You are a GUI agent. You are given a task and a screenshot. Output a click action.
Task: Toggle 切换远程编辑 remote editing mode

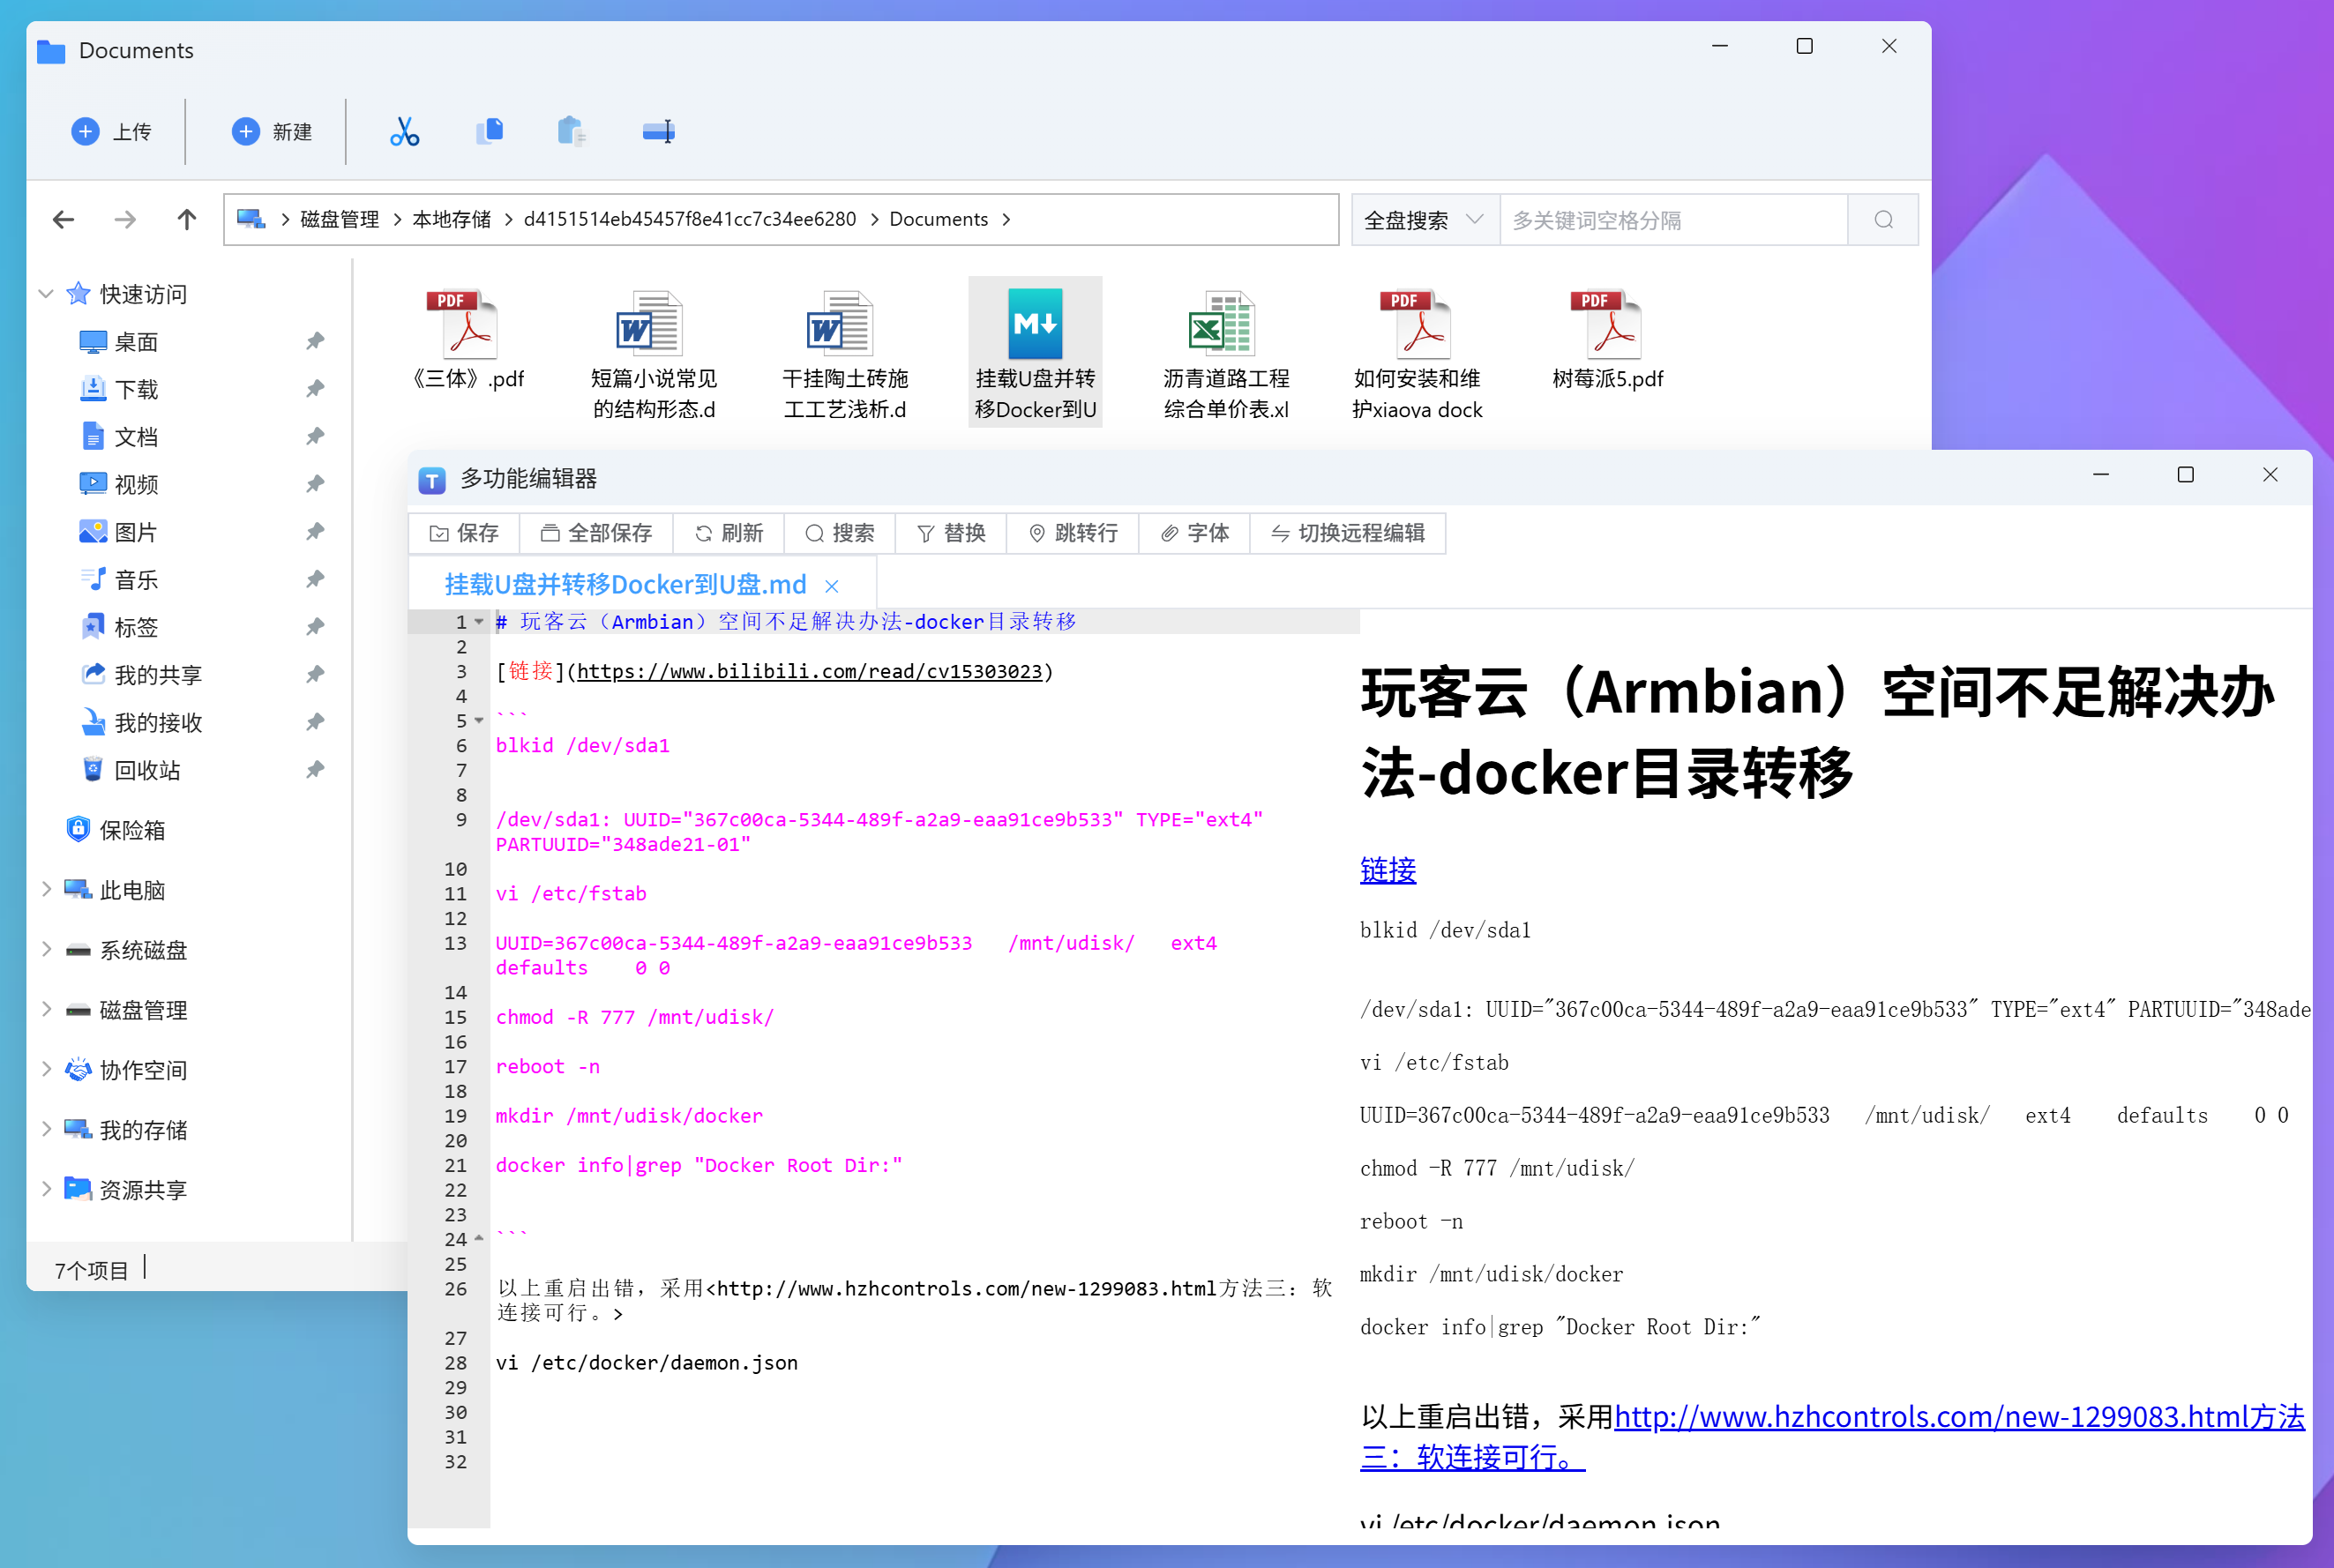point(1348,533)
